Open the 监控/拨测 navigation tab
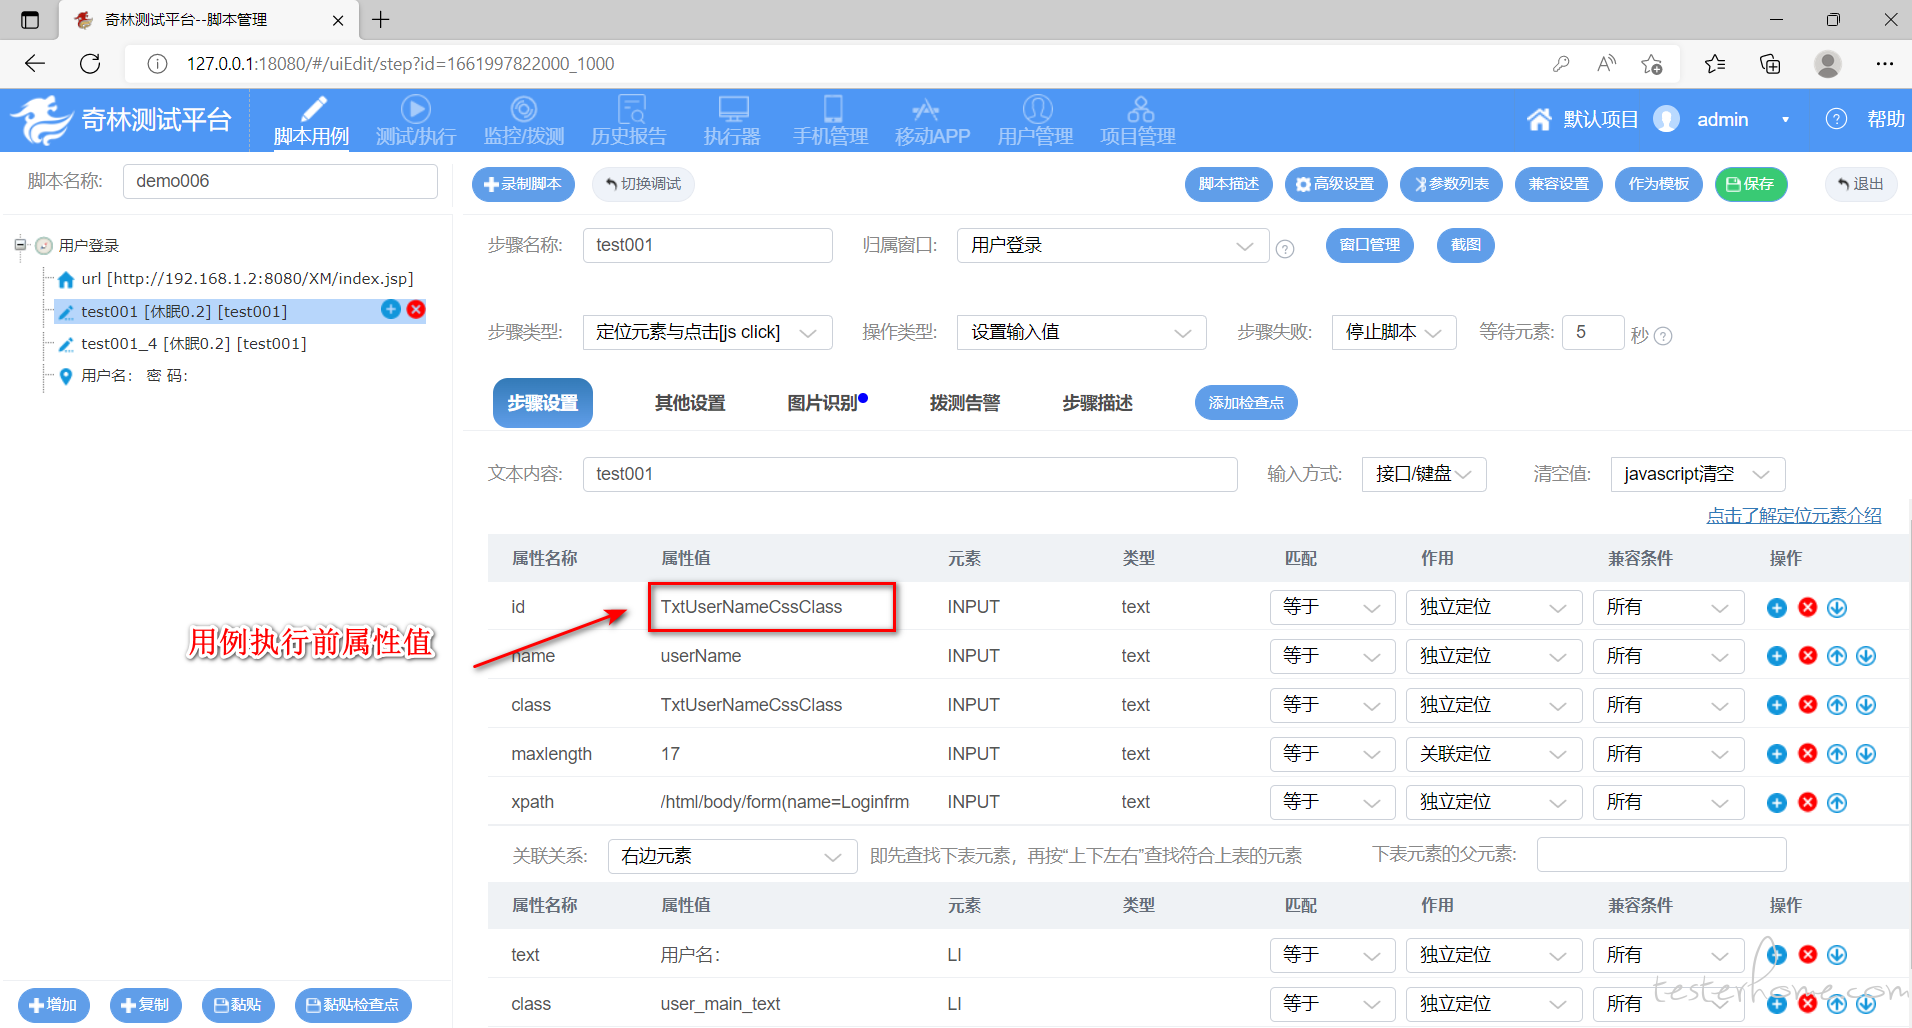This screenshot has height=1028, width=1912. click(x=524, y=121)
